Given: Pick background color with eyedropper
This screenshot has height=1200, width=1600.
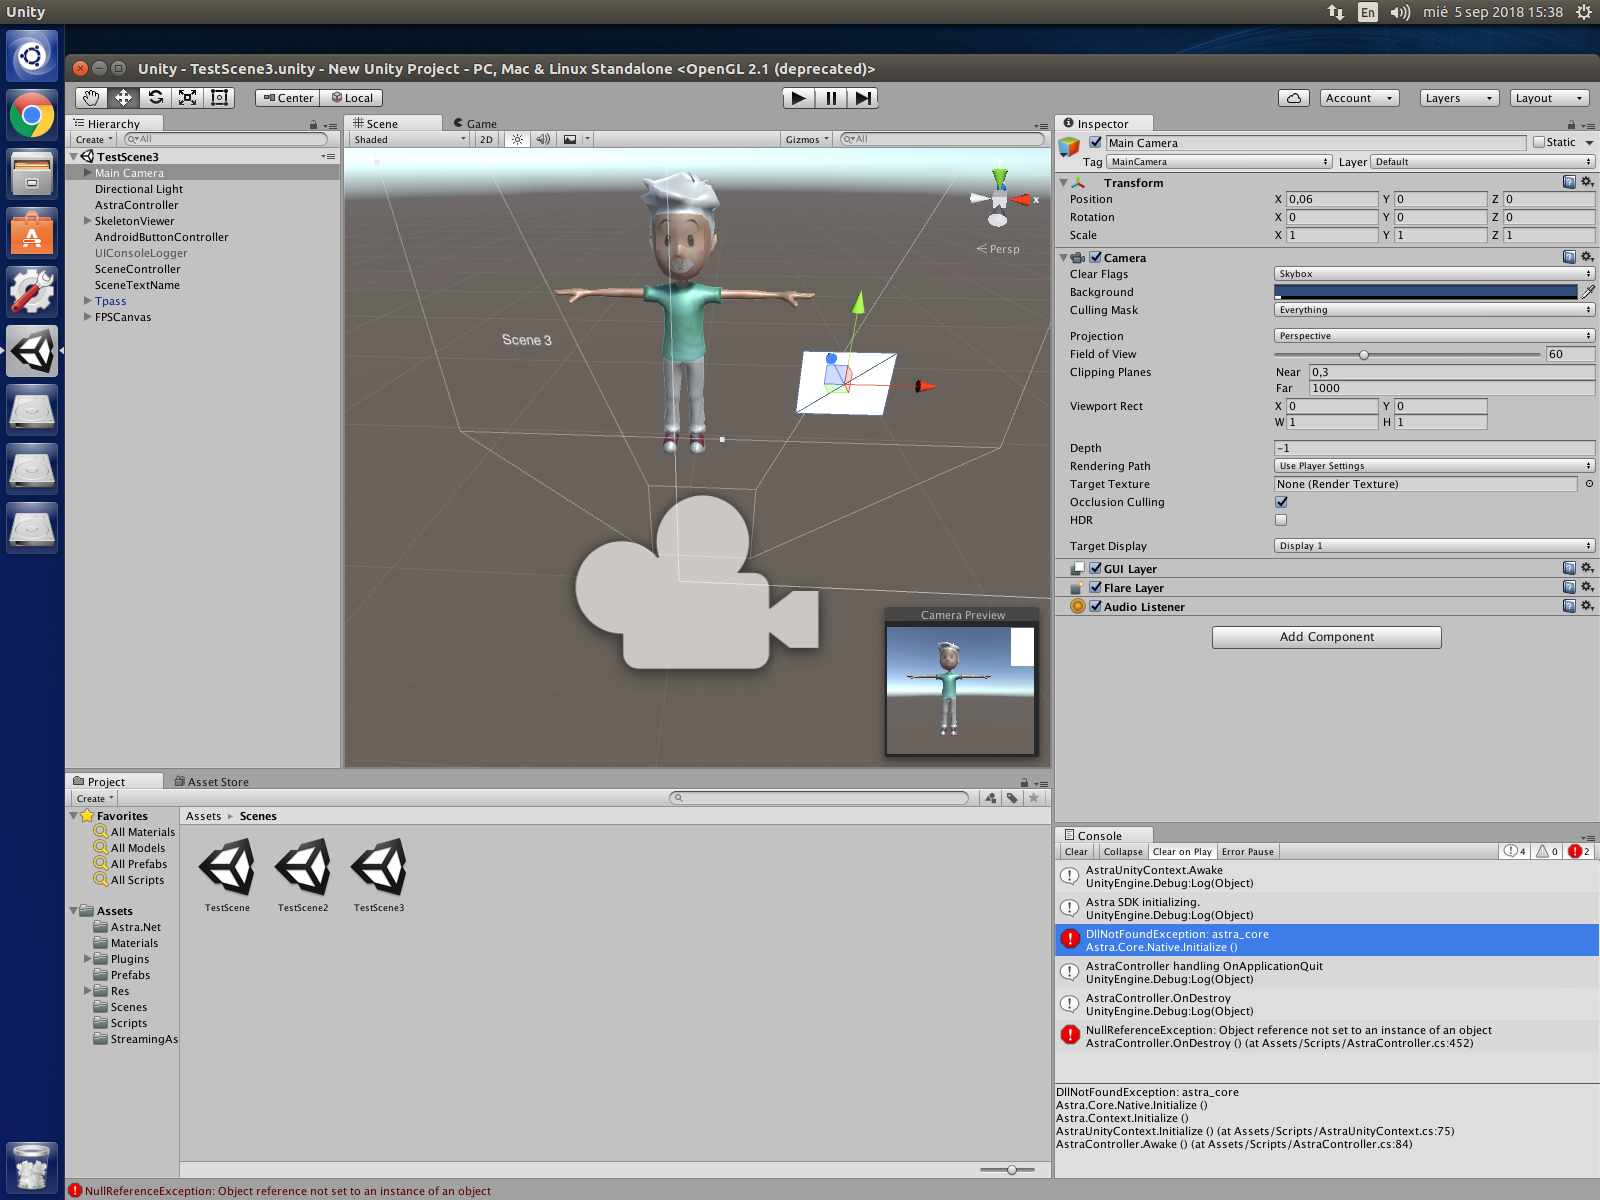Looking at the screenshot, I should [x=1588, y=292].
